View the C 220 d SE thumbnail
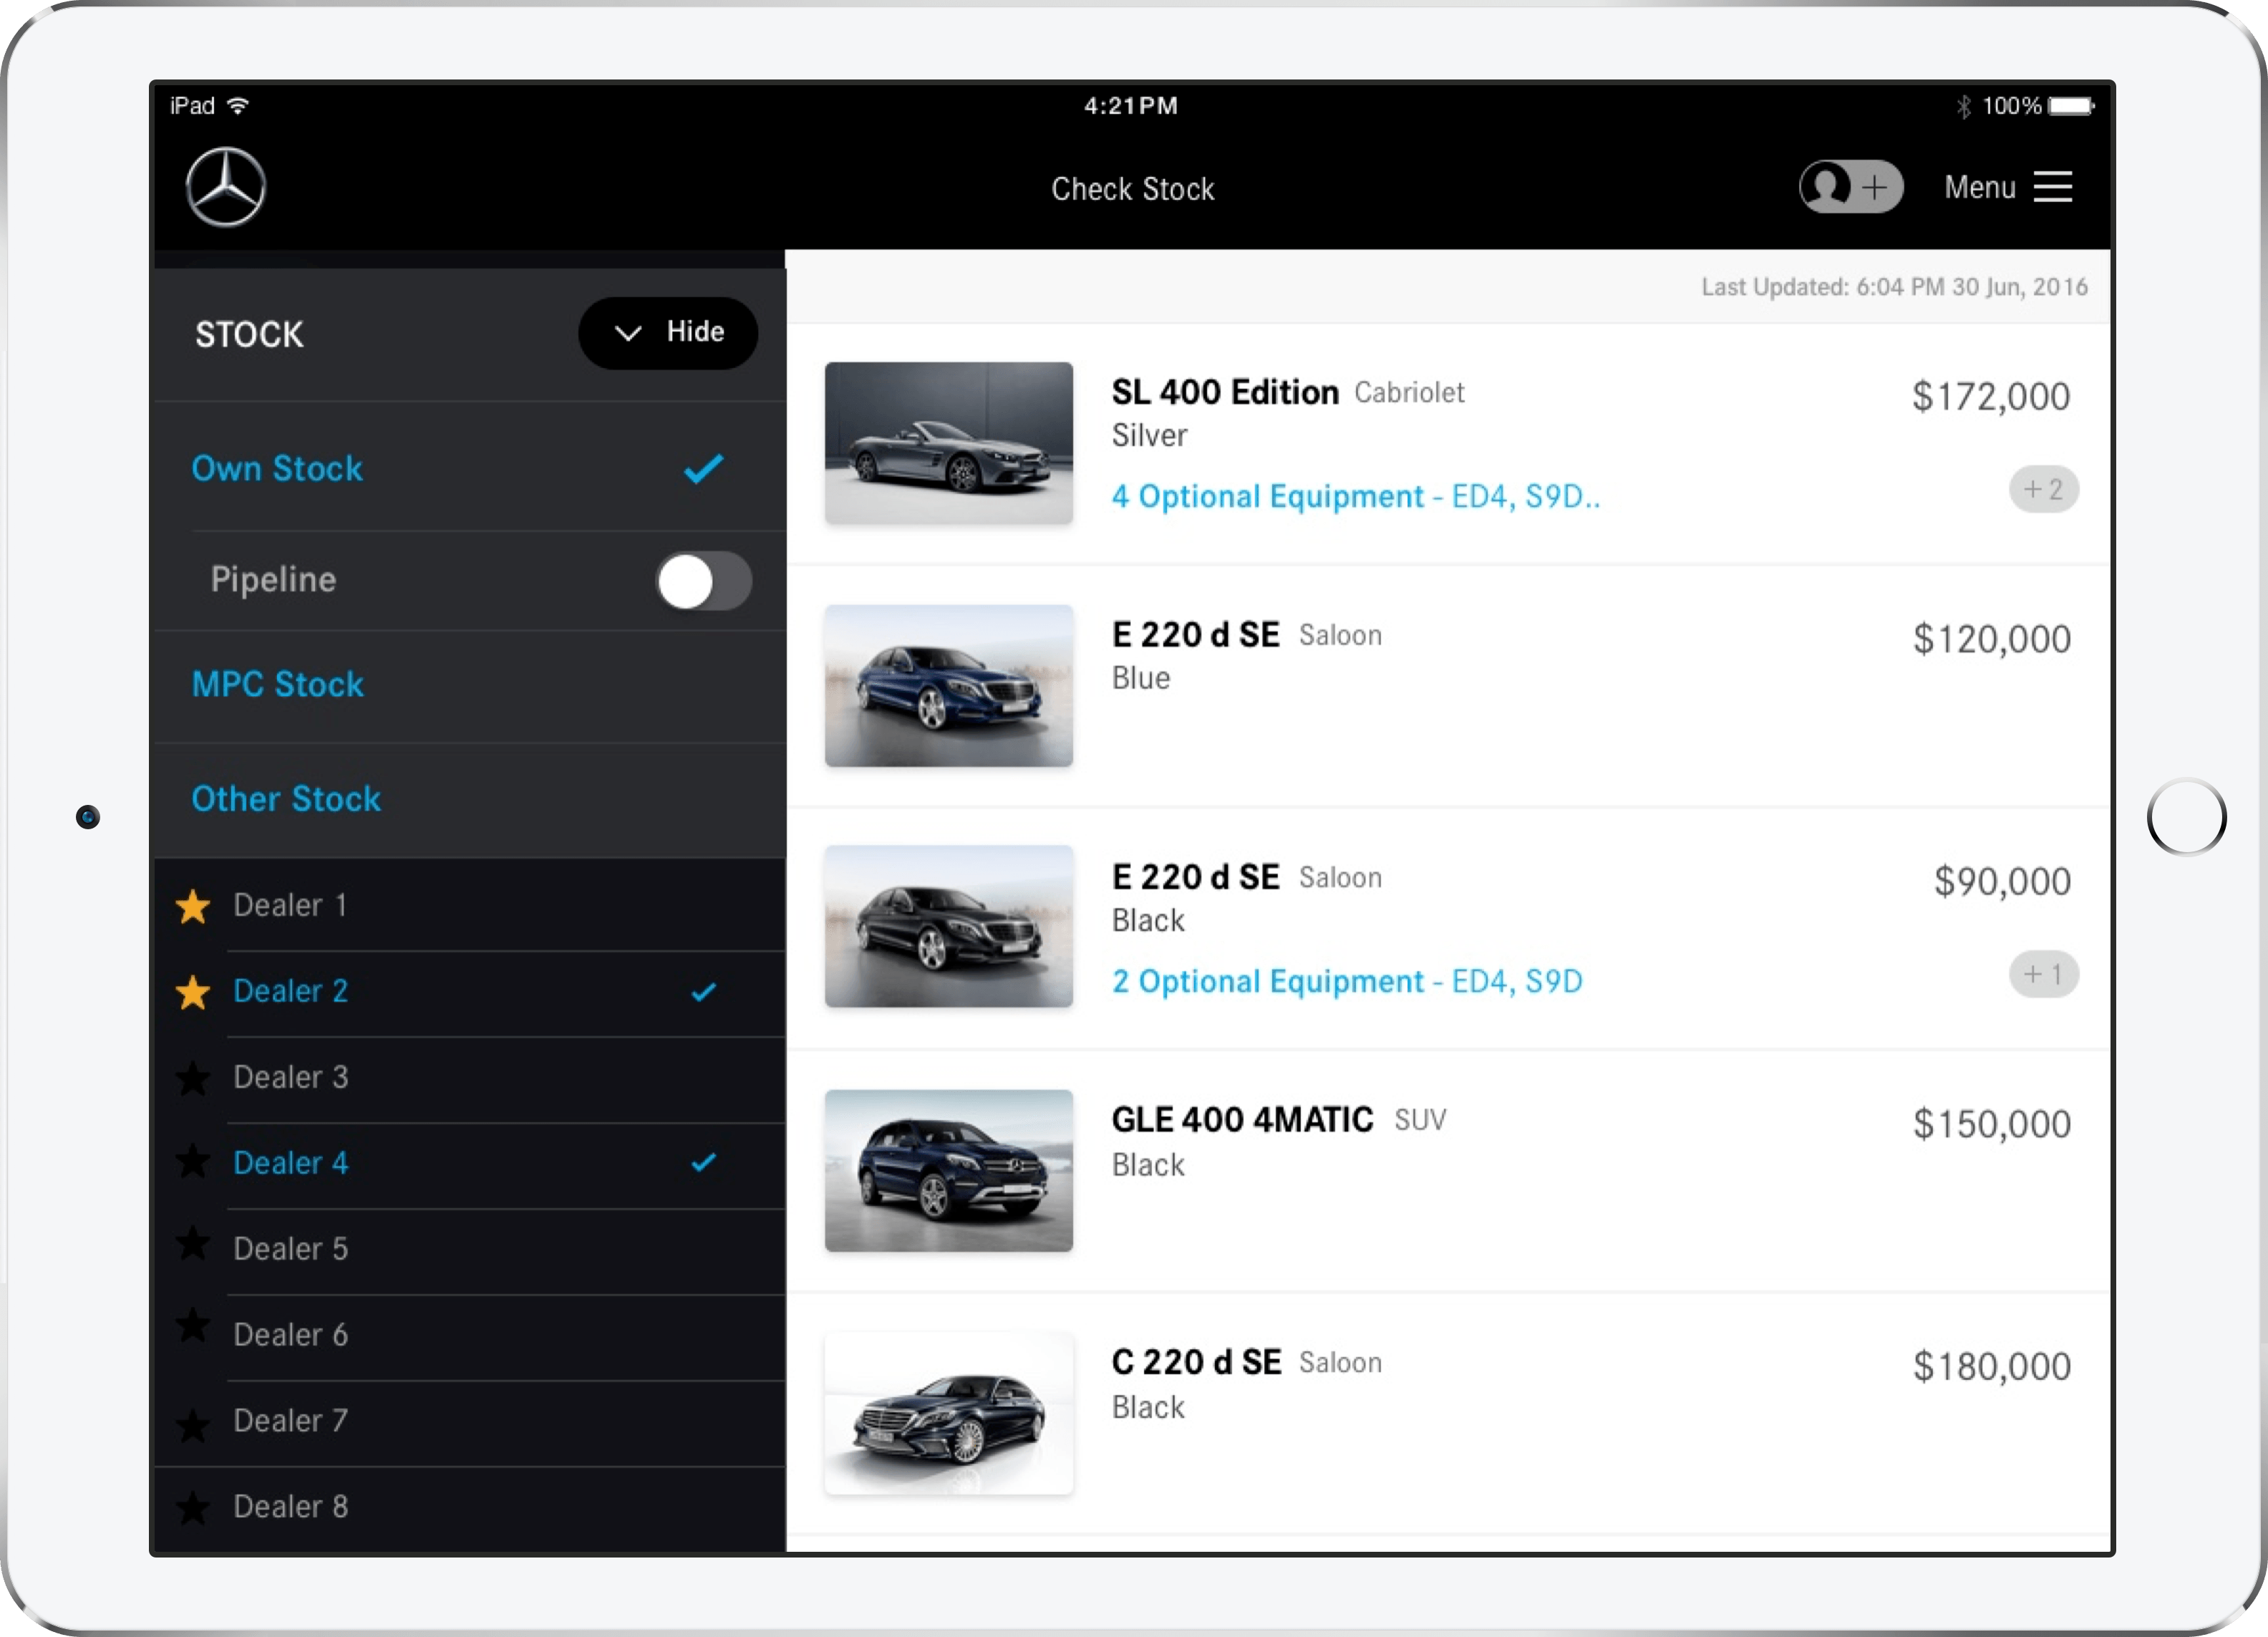This screenshot has height=1637, width=2268. tap(949, 1413)
